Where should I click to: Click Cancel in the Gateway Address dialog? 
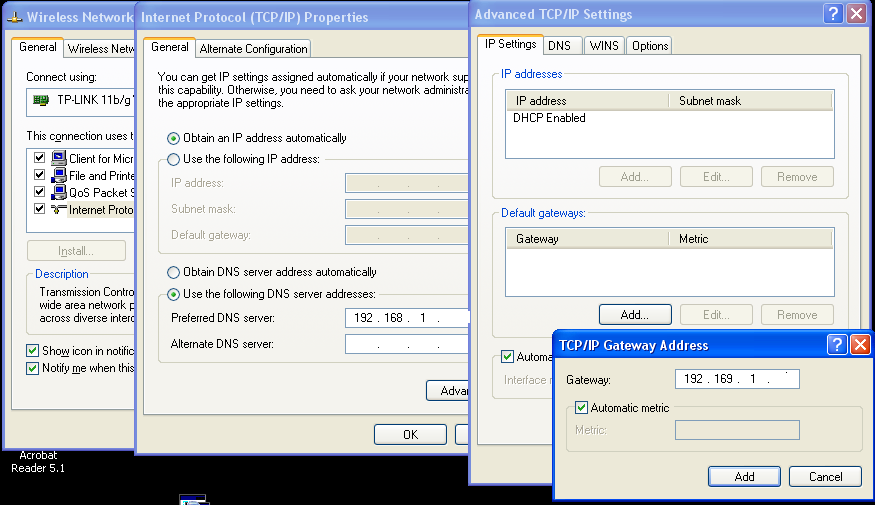coord(825,477)
